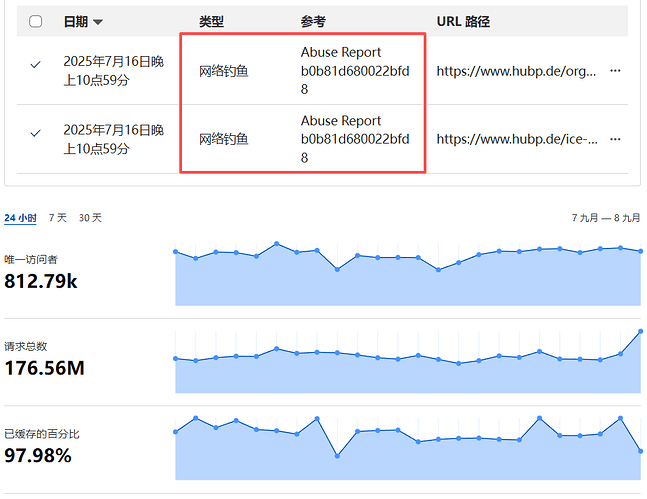Click the 97.98% cached value
This screenshot has width=647, height=499.
[38, 456]
